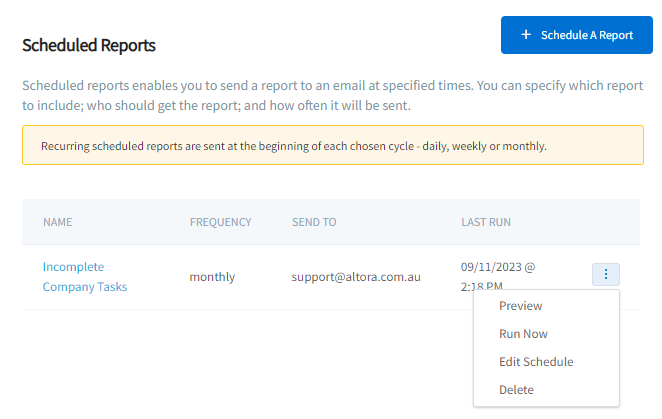Screen dimensions: 662x419
Task: Click the FREQUENCY column header
Action: [x=220, y=222]
